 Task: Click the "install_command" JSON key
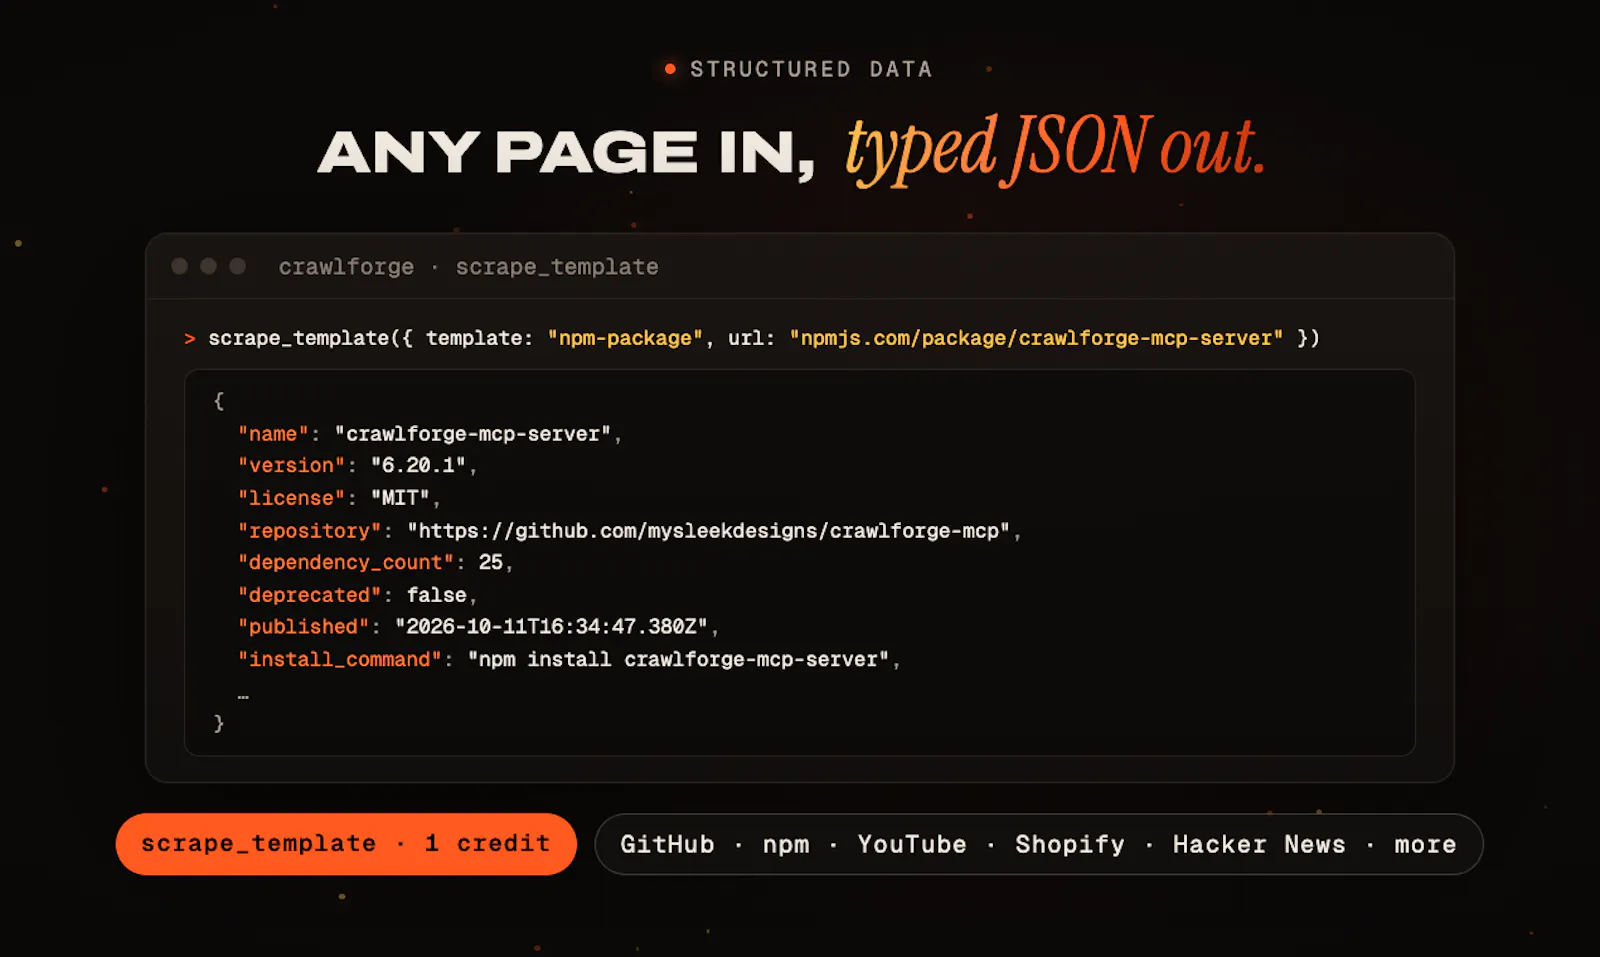point(340,660)
